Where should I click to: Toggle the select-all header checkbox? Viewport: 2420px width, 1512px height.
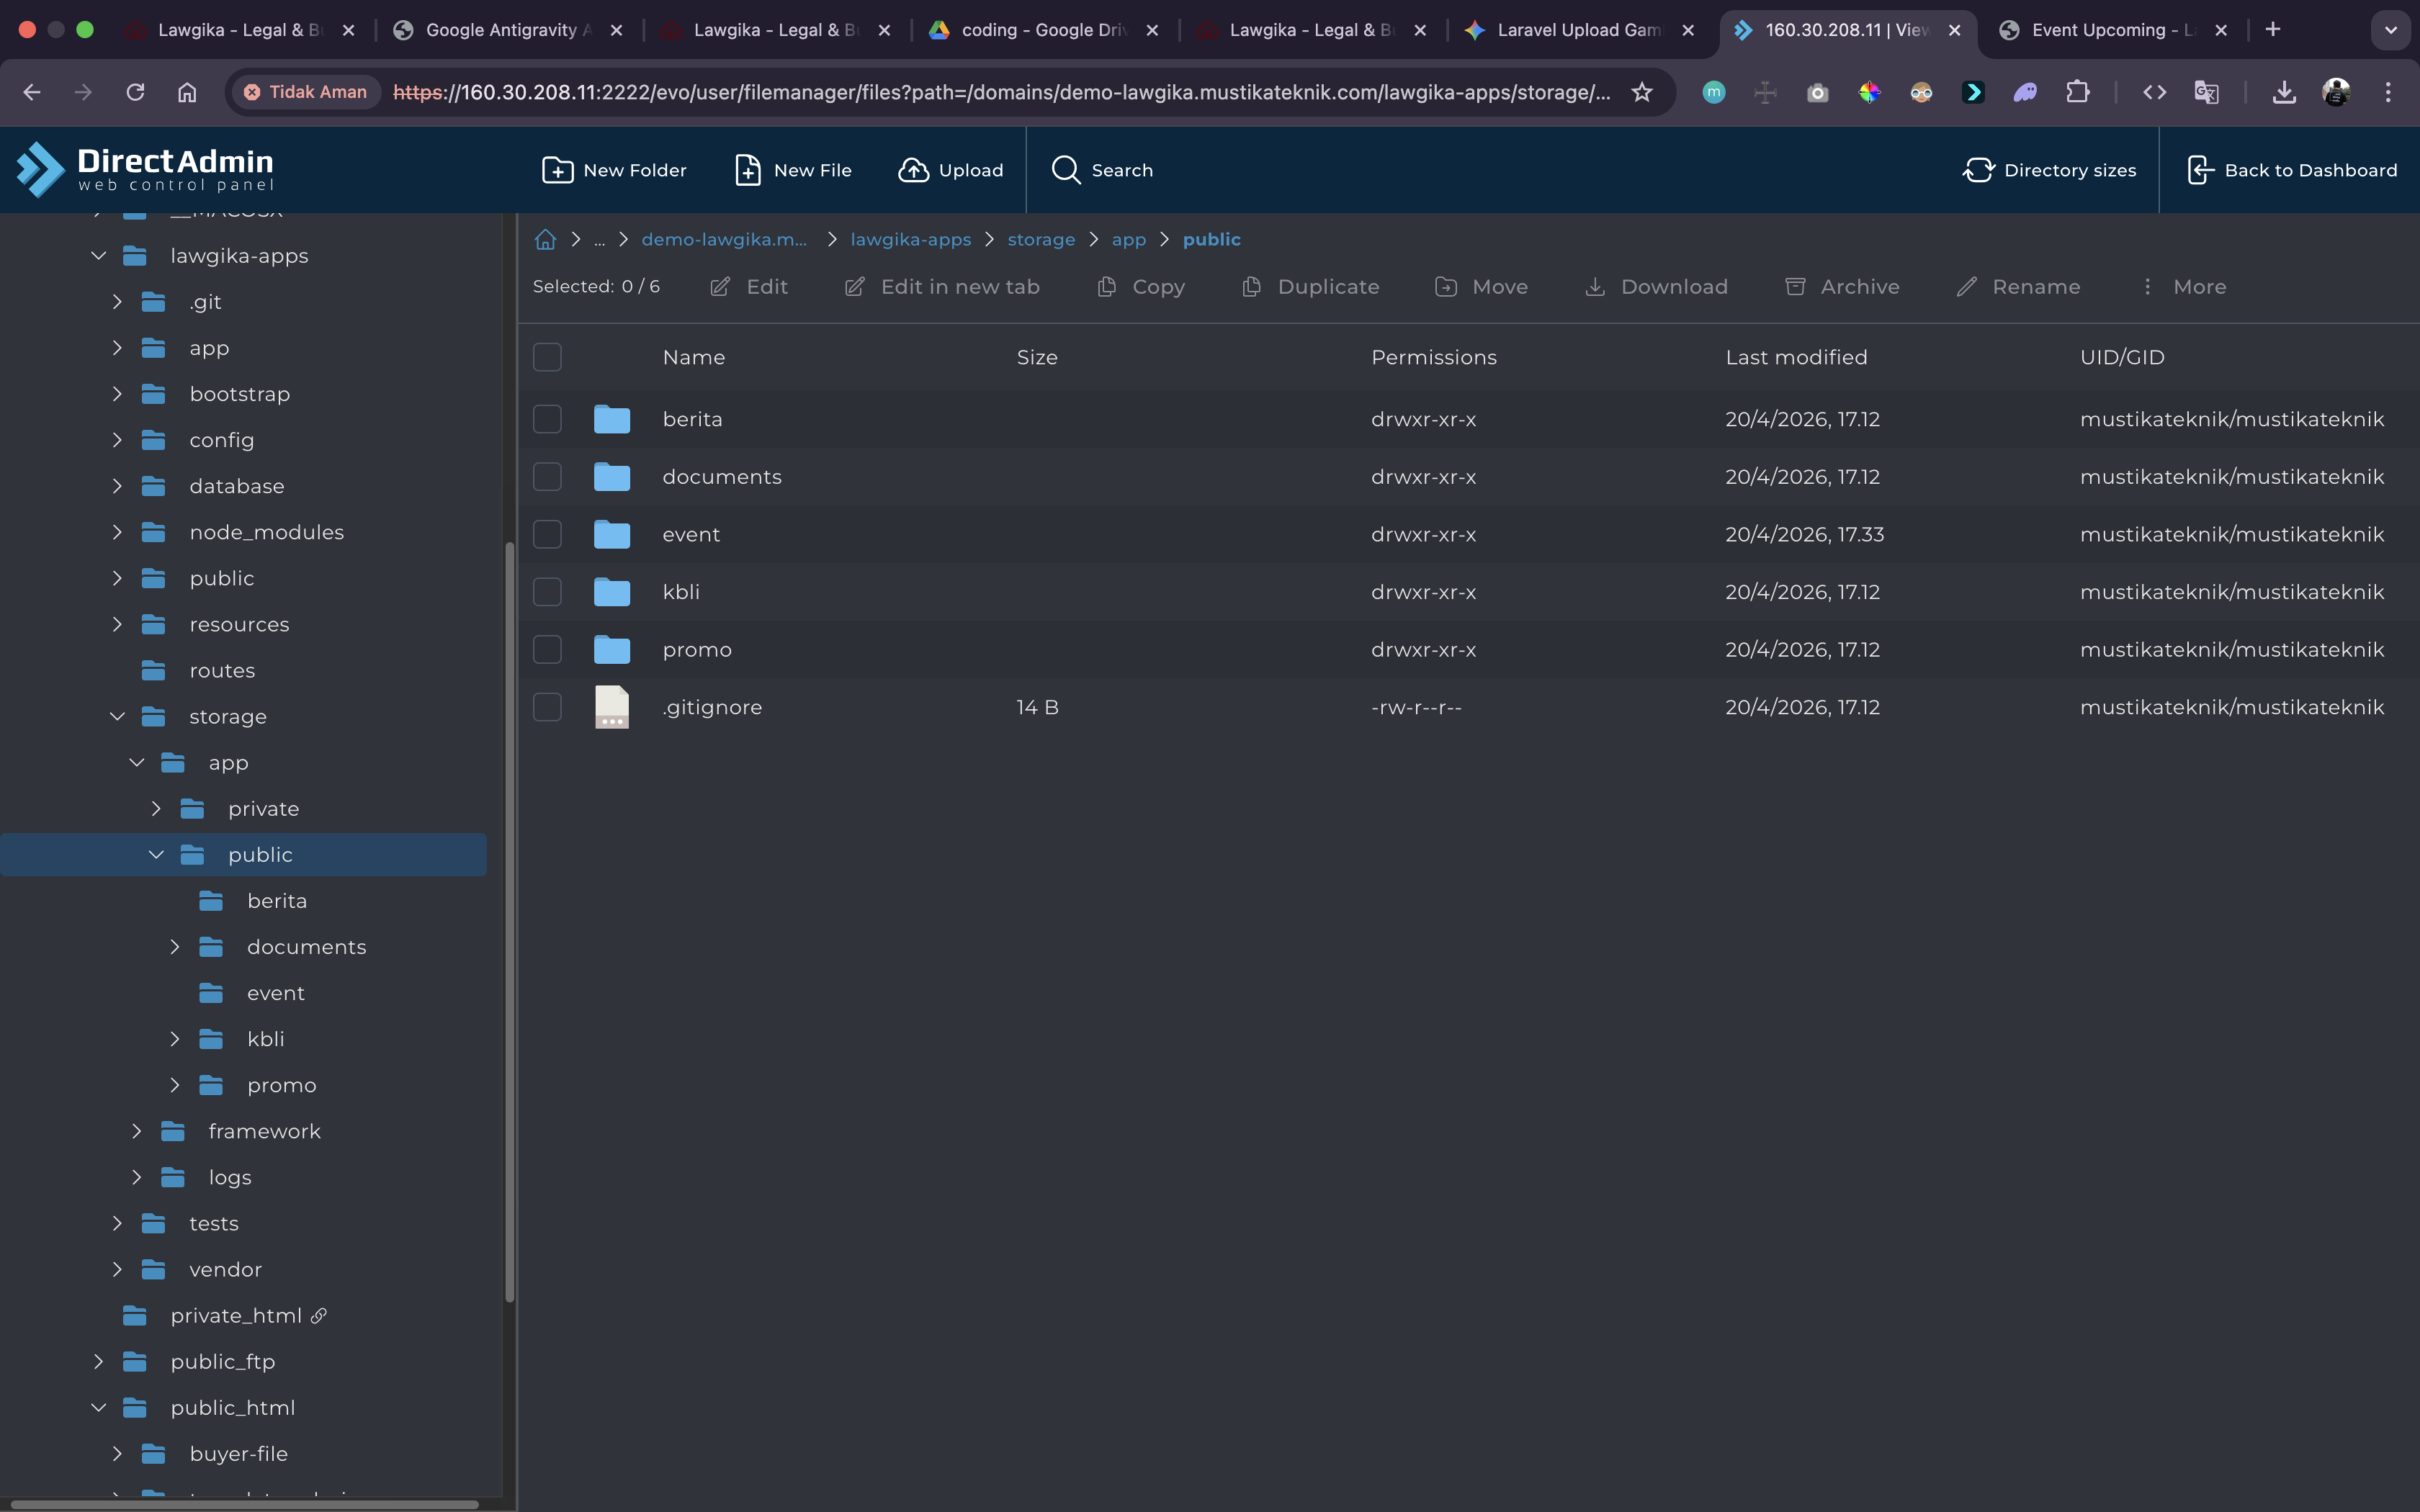click(547, 357)
